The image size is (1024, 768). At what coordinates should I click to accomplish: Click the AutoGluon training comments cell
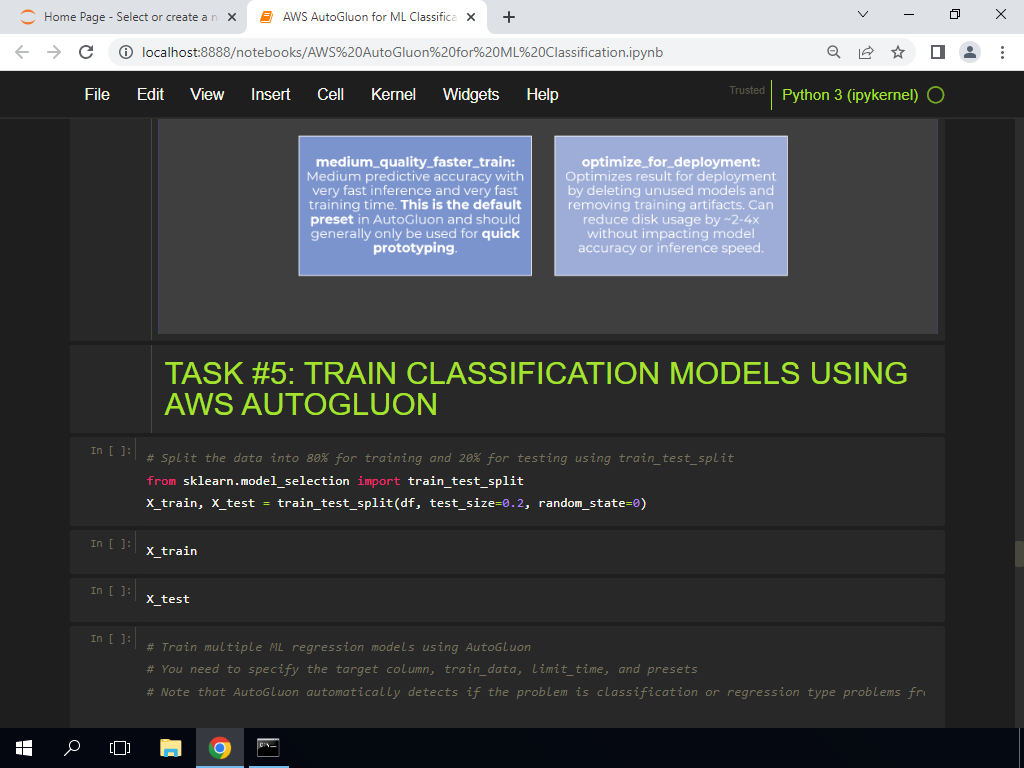[507, 677]
